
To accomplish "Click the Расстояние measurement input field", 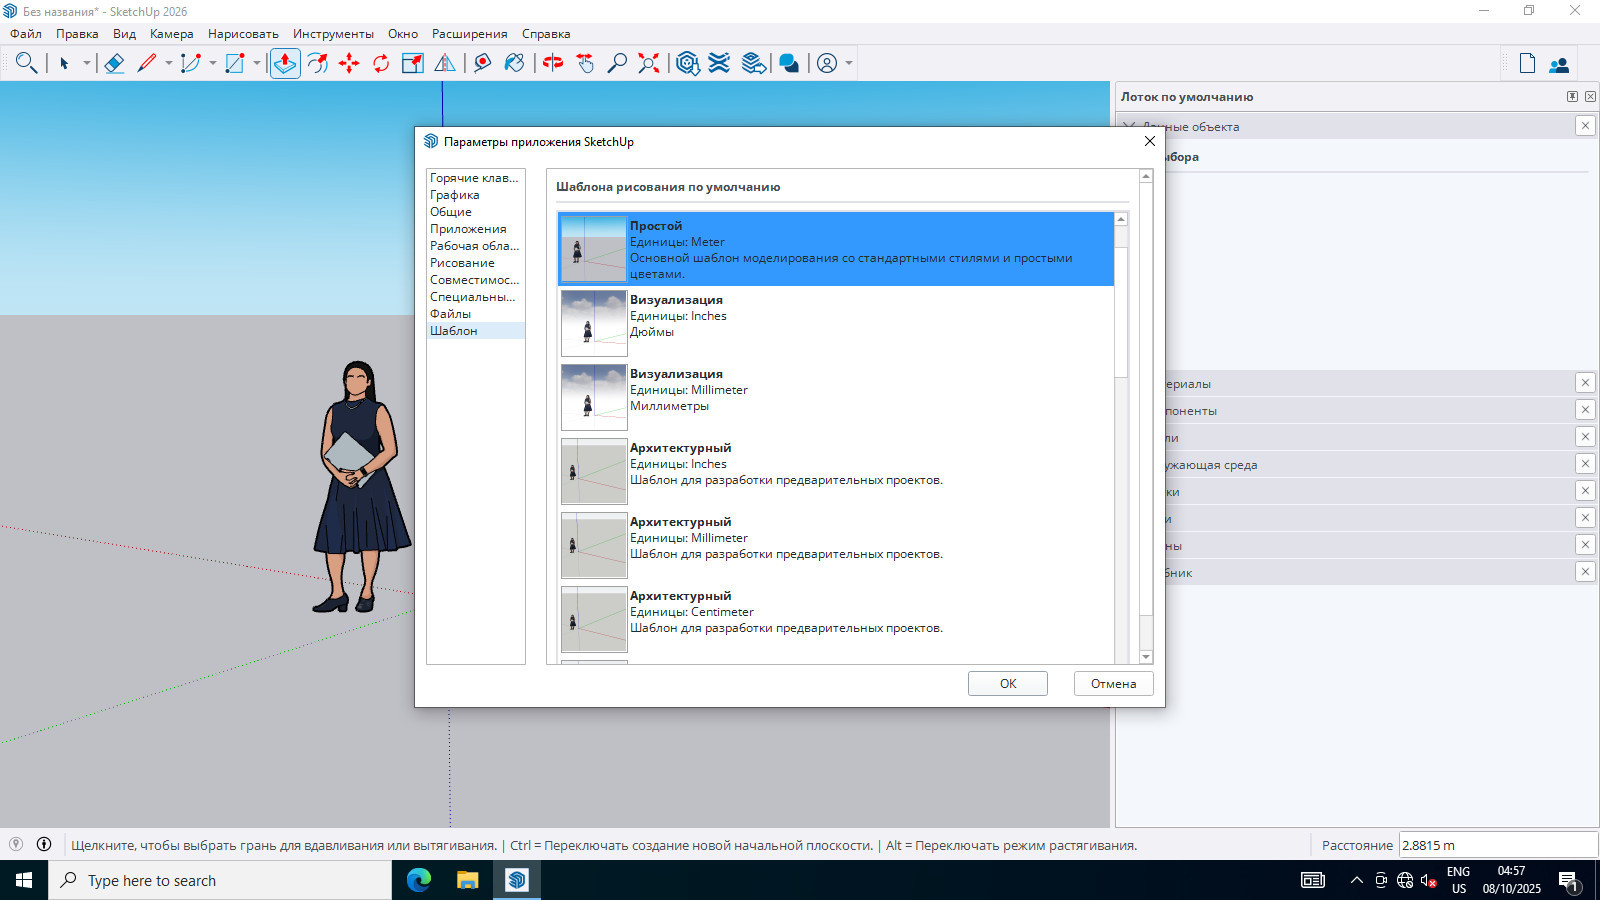I will coord(1497,845).
